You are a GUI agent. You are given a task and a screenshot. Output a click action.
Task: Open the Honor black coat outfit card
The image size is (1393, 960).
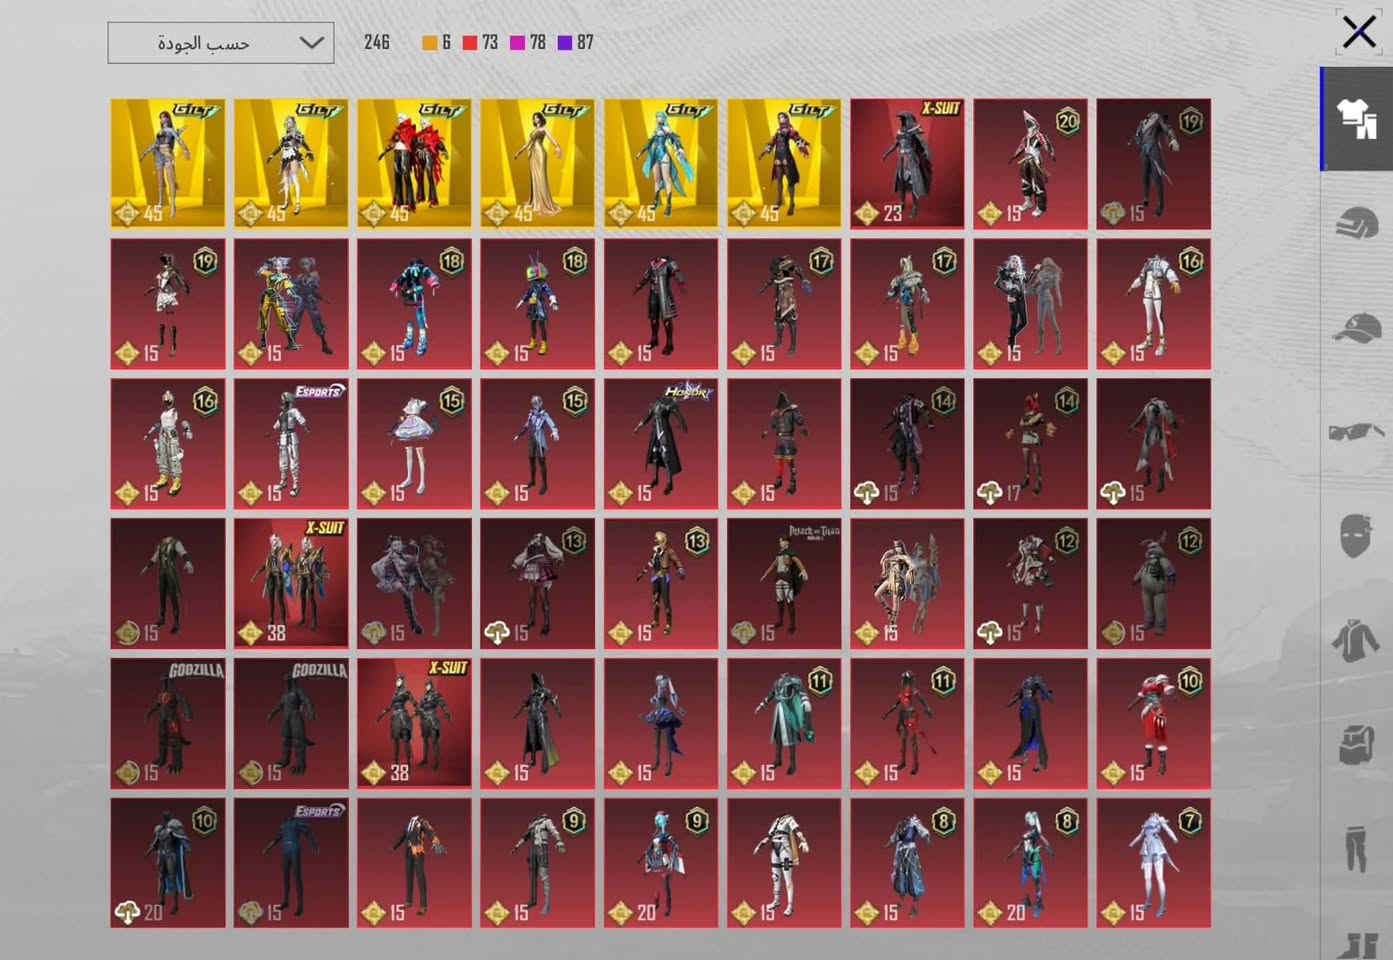[x=661, y=443]
